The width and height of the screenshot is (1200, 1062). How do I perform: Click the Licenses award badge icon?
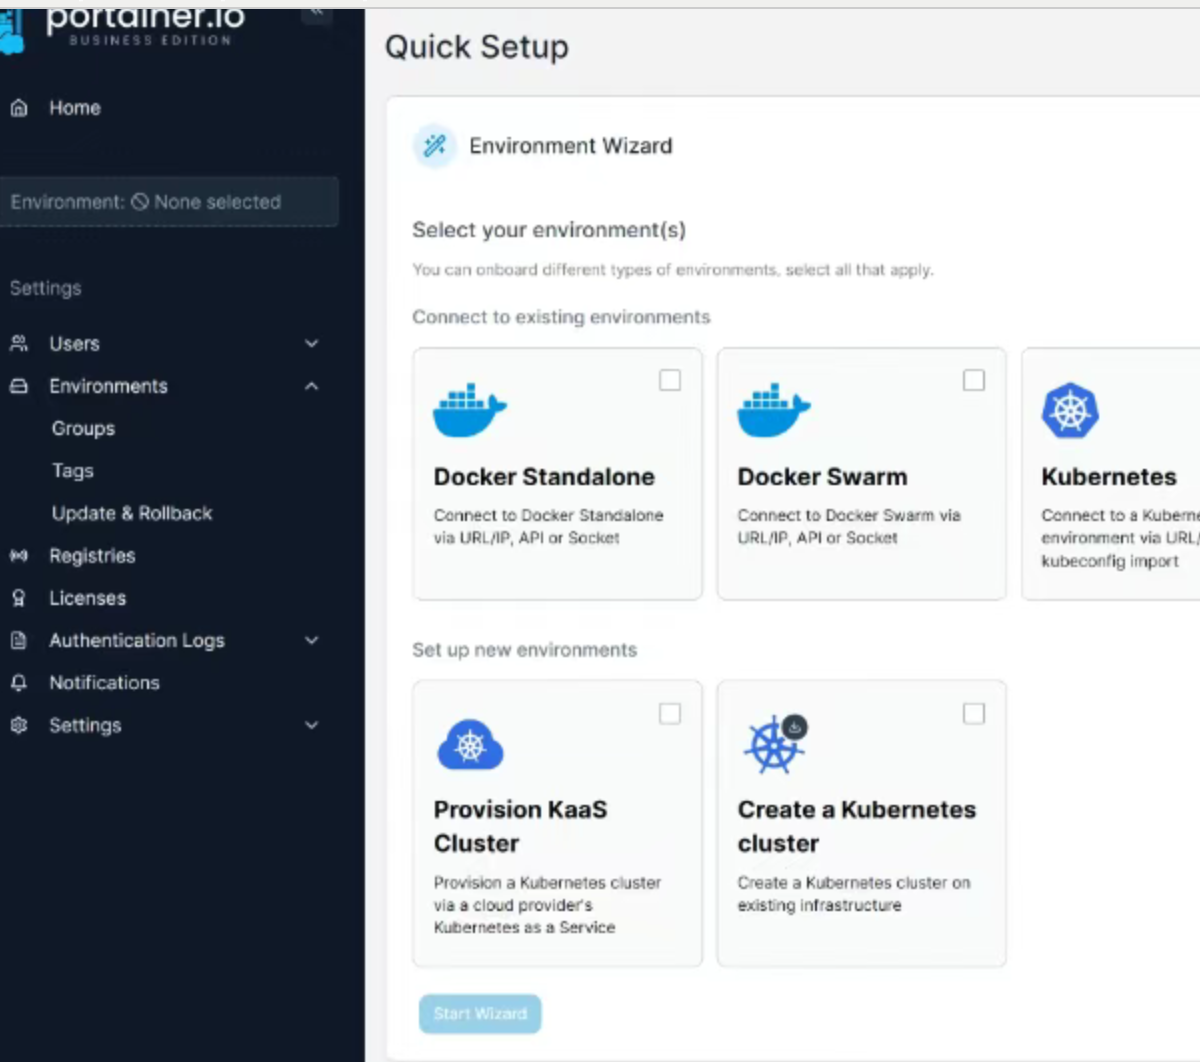tap(19, 598)
